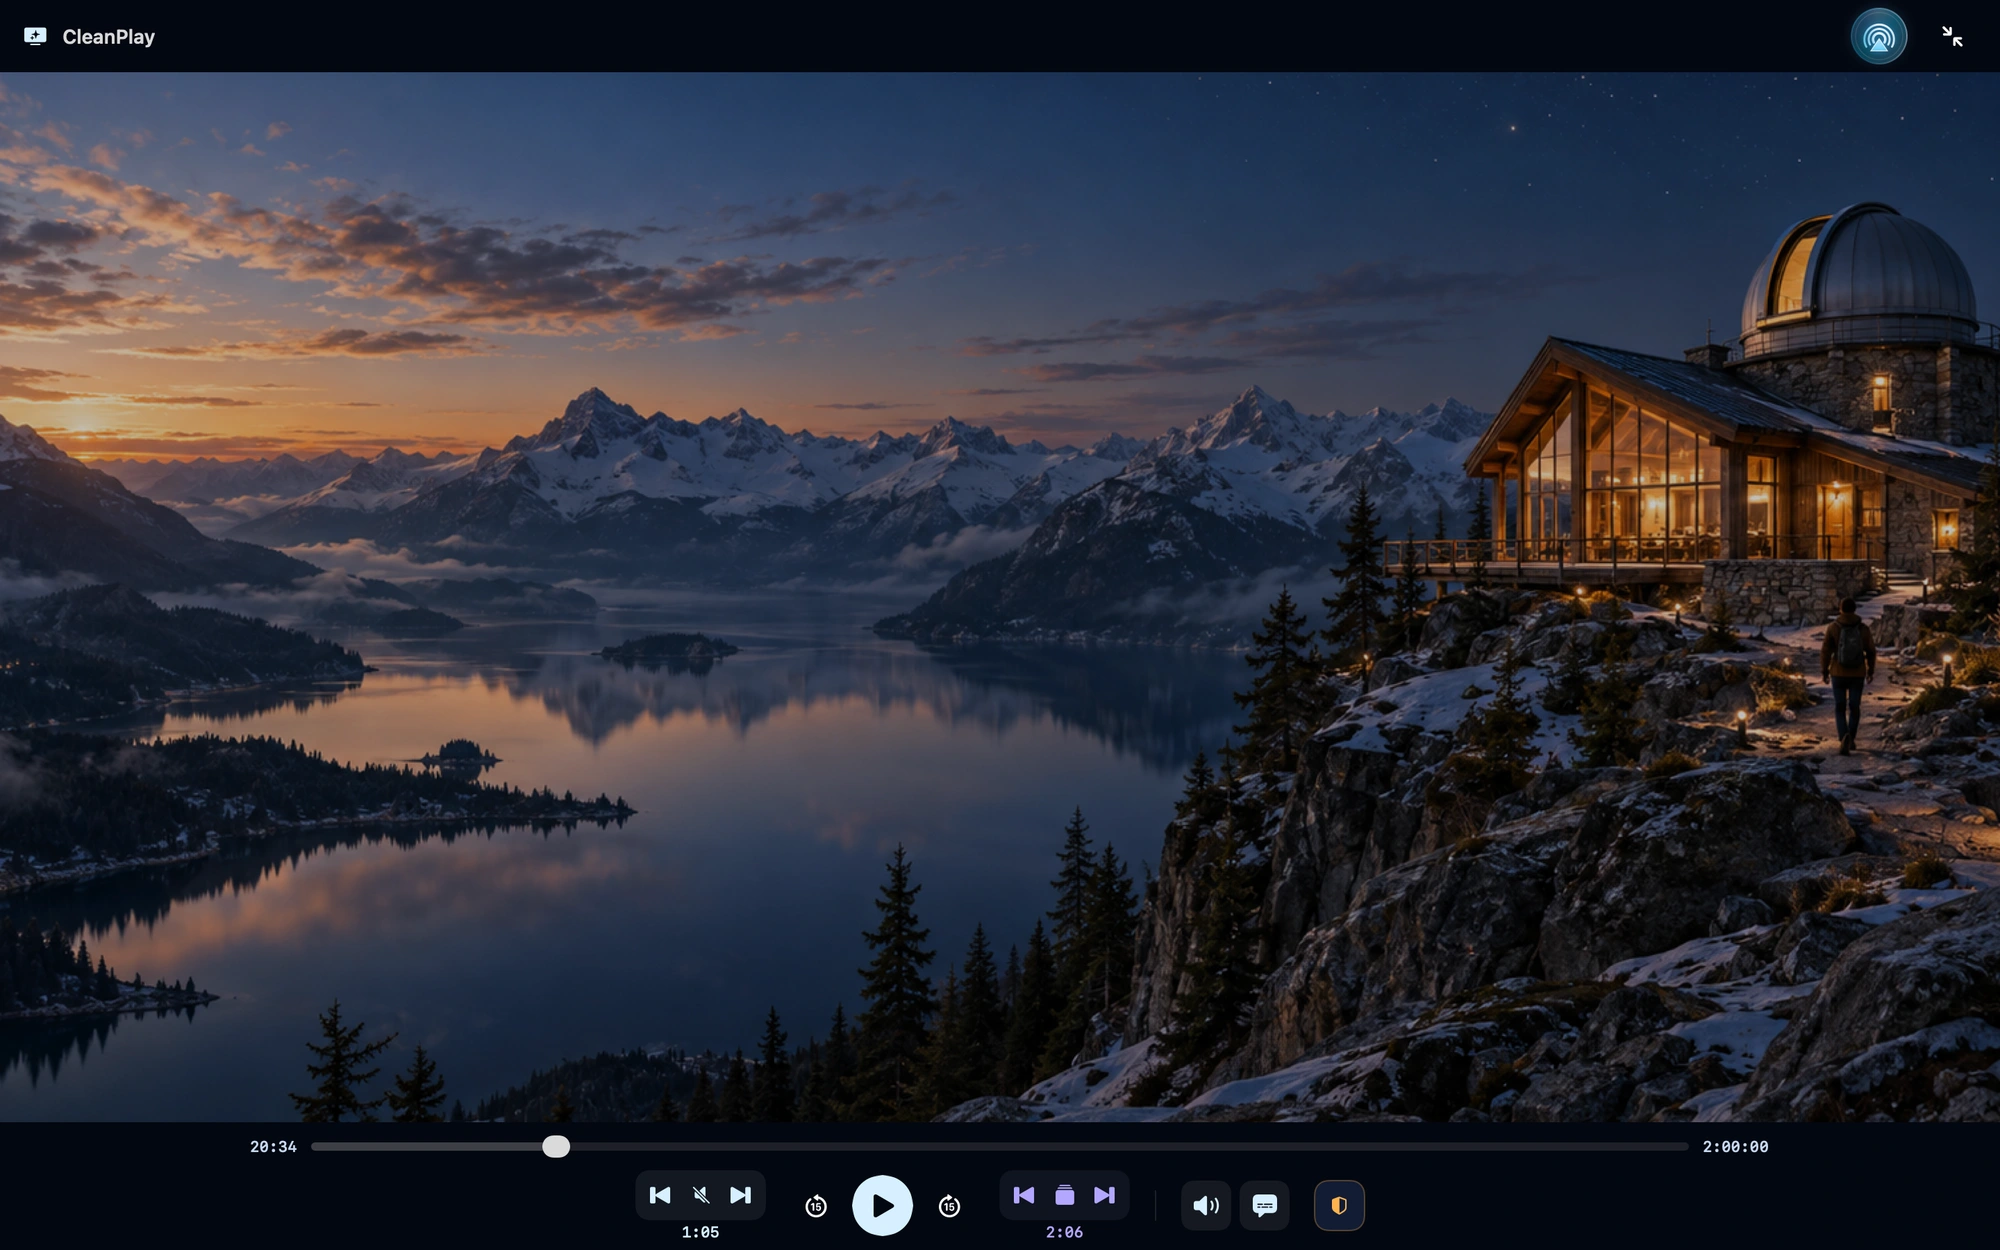Click the elapsed time 20:34
This screenshot has height=1250, width=2000.
click(273, 1147)
